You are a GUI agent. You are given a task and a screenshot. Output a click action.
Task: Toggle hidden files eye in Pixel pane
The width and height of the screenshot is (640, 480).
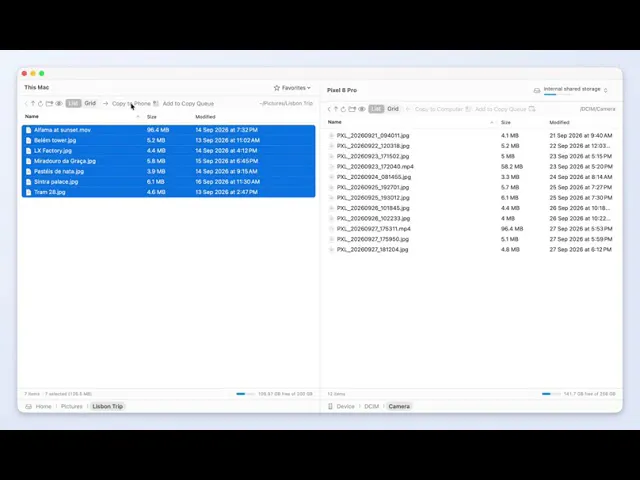click(x=362, y=109)
